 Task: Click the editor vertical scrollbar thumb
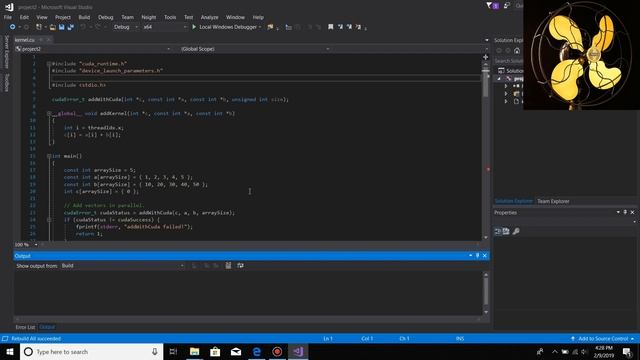tap(485, 84)
